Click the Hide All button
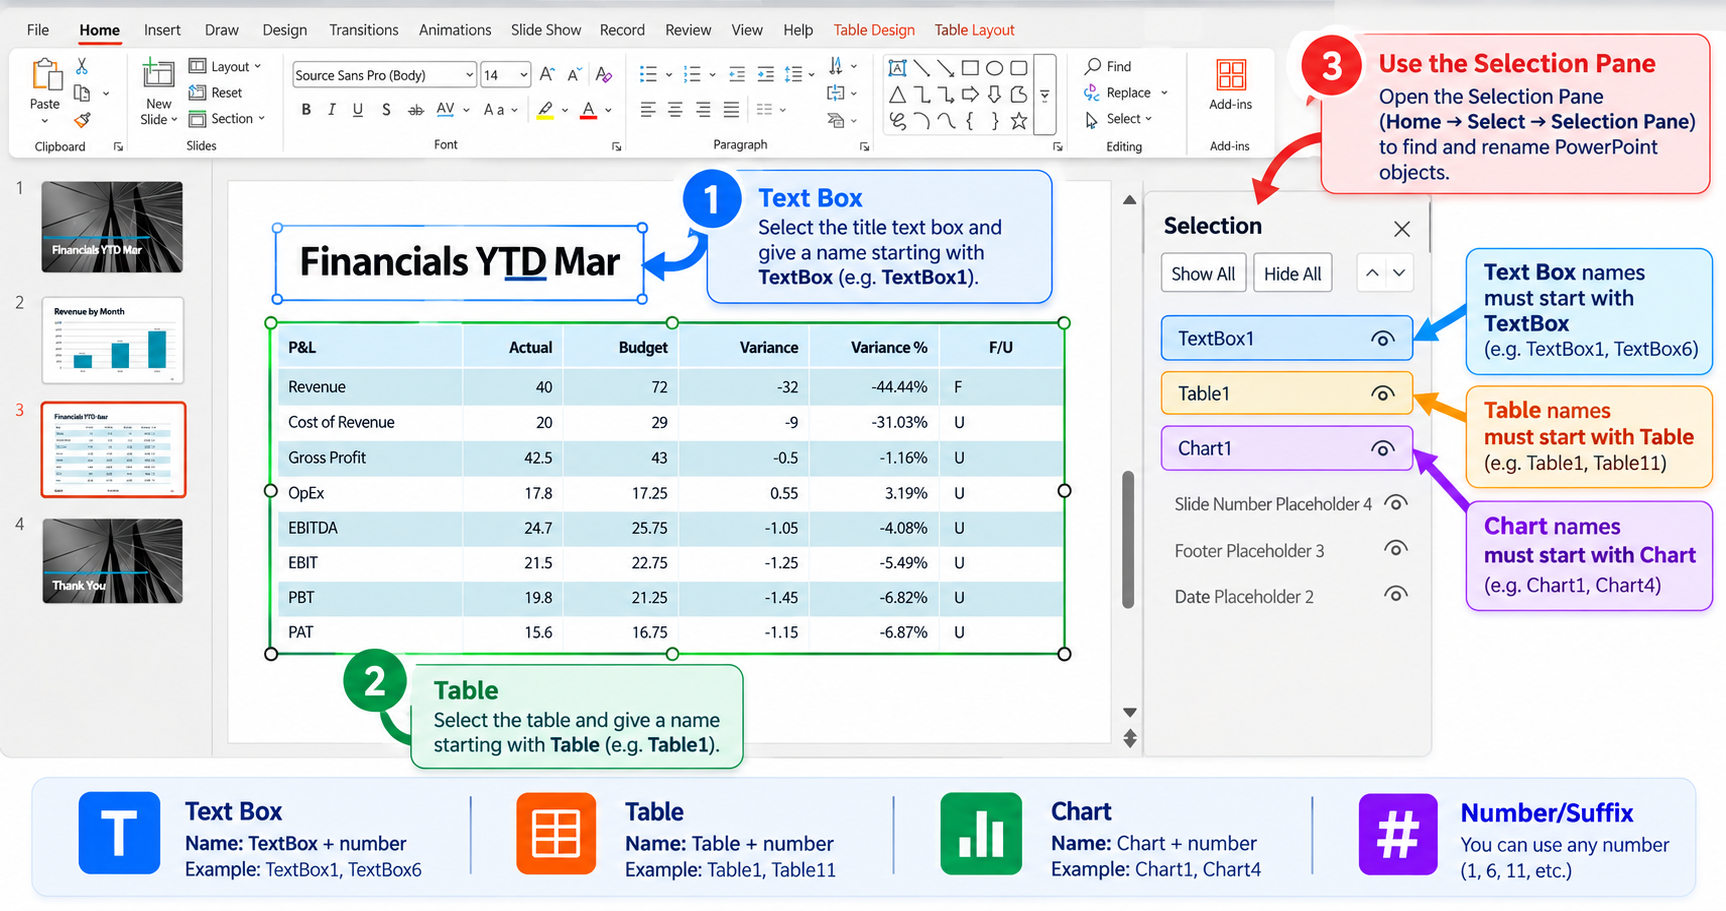 point(1292,273)
